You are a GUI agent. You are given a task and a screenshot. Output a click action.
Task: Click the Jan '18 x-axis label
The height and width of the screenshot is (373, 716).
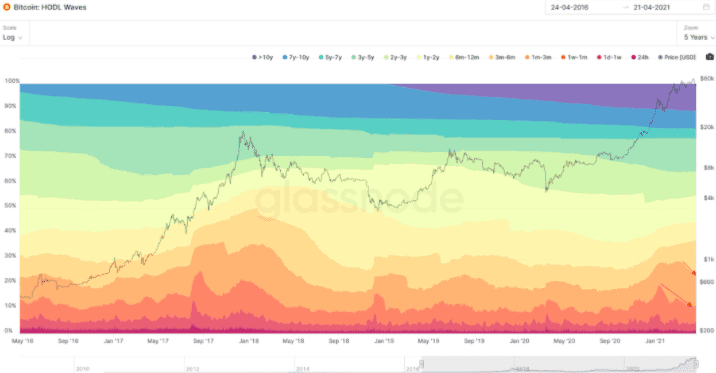[249, 341]
